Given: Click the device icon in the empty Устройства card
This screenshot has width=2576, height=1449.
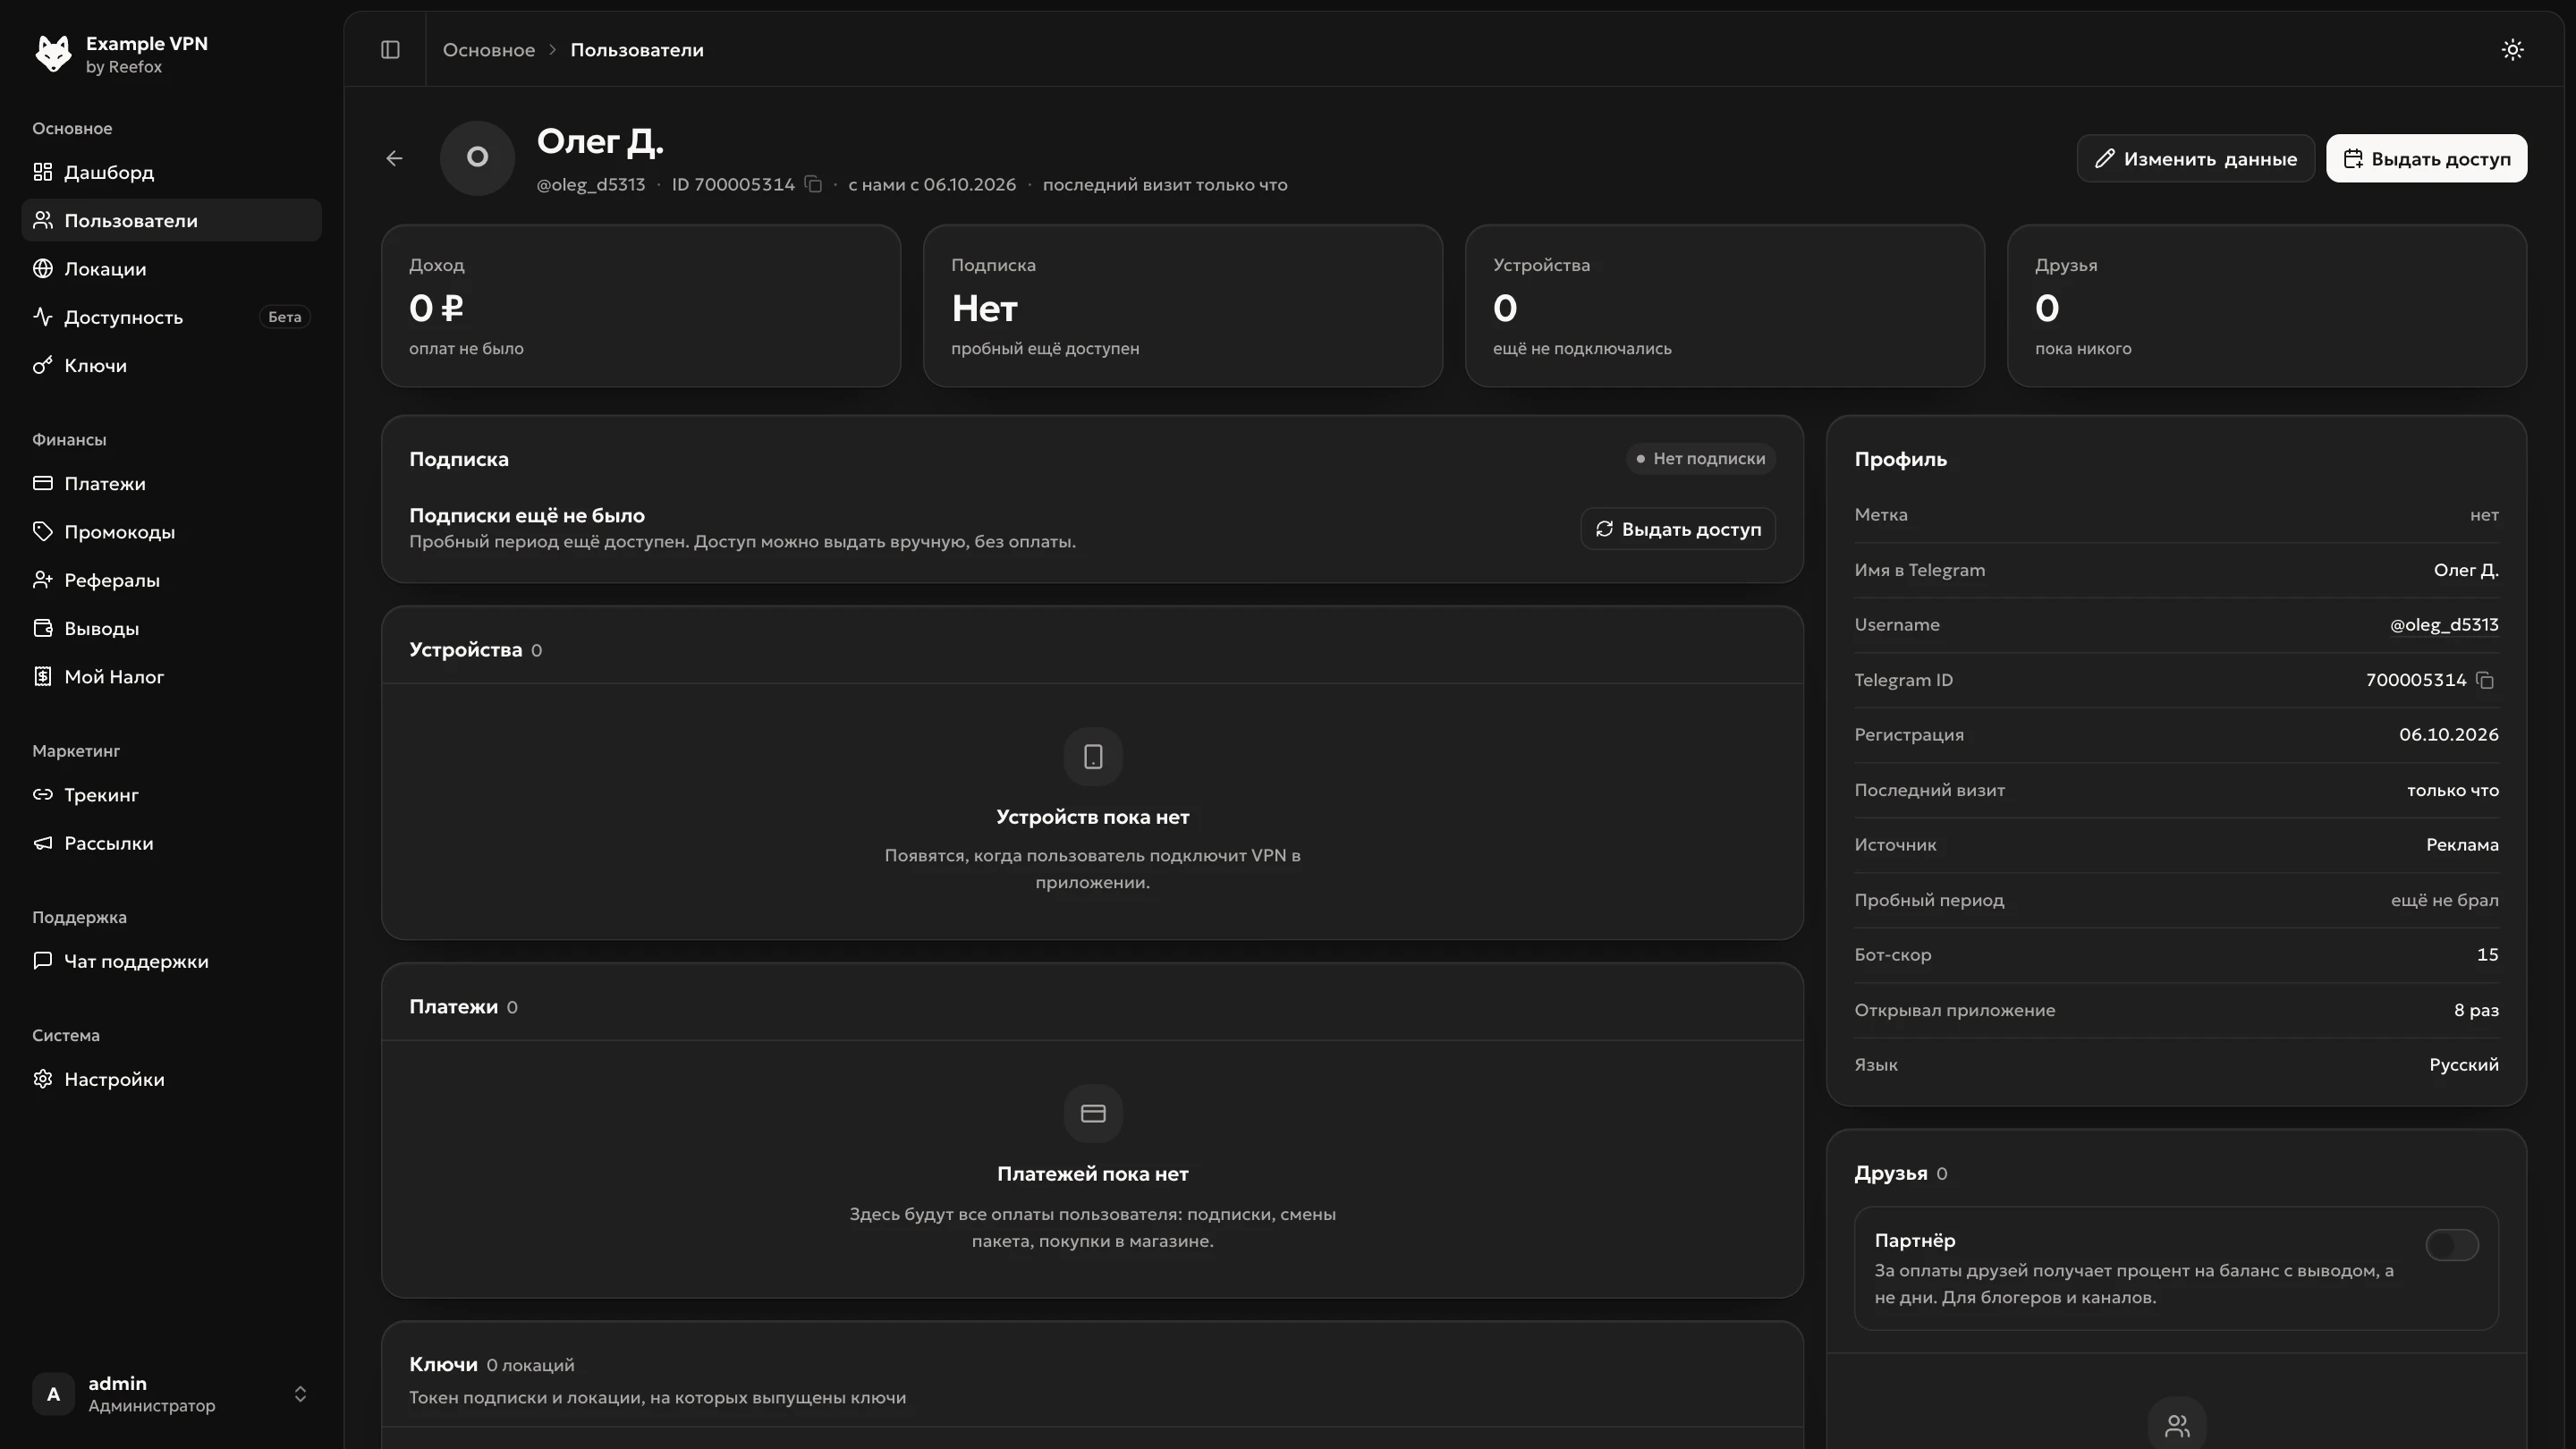Looking at the screenshot, I should (x=1092, y=757).
